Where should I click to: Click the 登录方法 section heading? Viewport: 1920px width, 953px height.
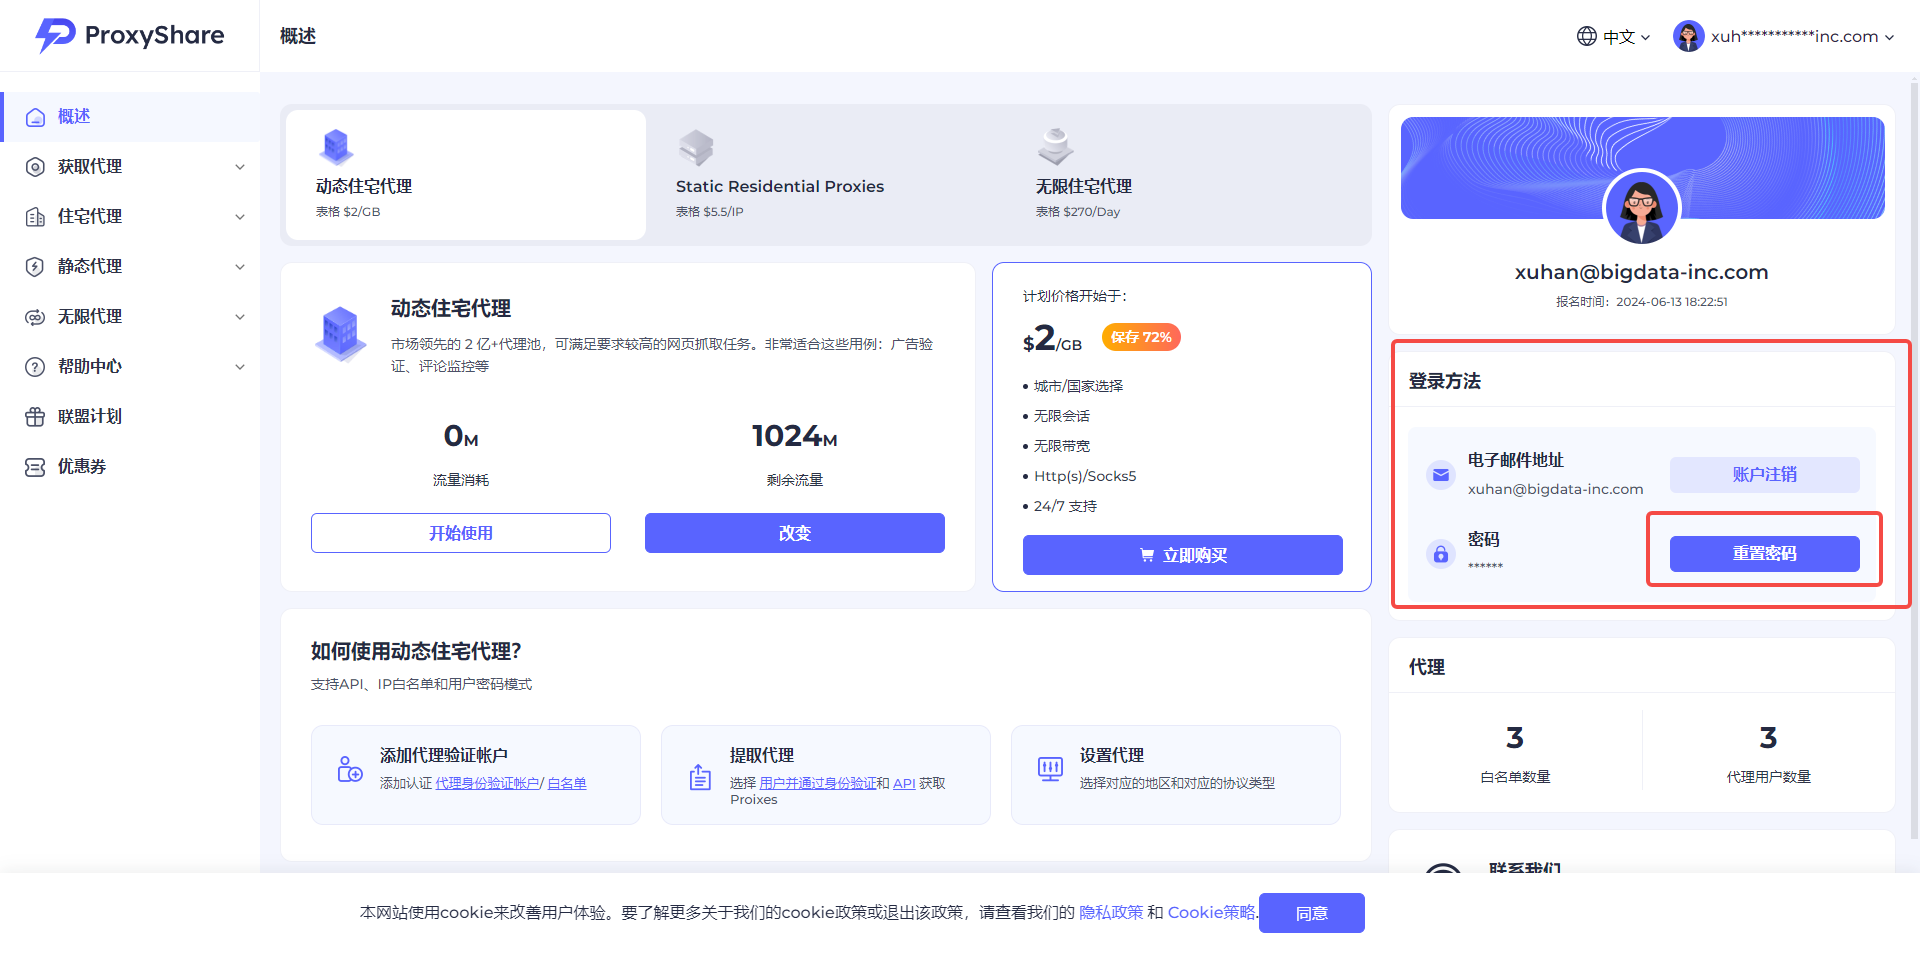click(1445, 381)
